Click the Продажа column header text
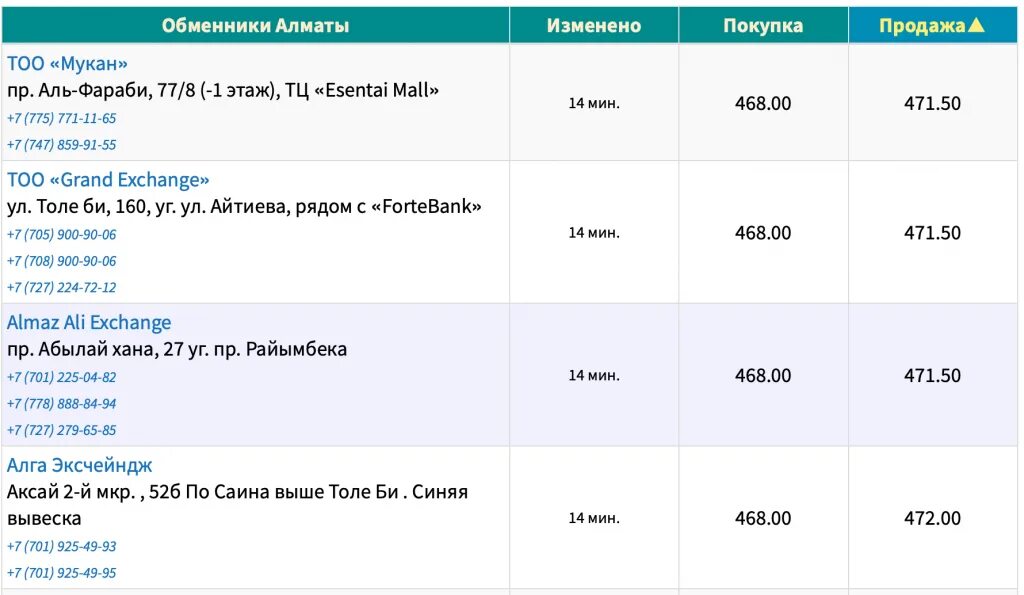Image resolution: width=1024 pixels, height=595 pixels. pos(921,25)
